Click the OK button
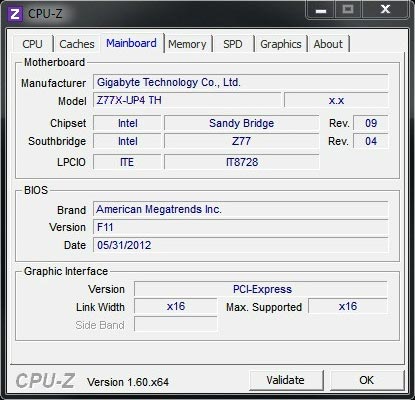Viewport: 415px width, 400px height. pos(367,380)
